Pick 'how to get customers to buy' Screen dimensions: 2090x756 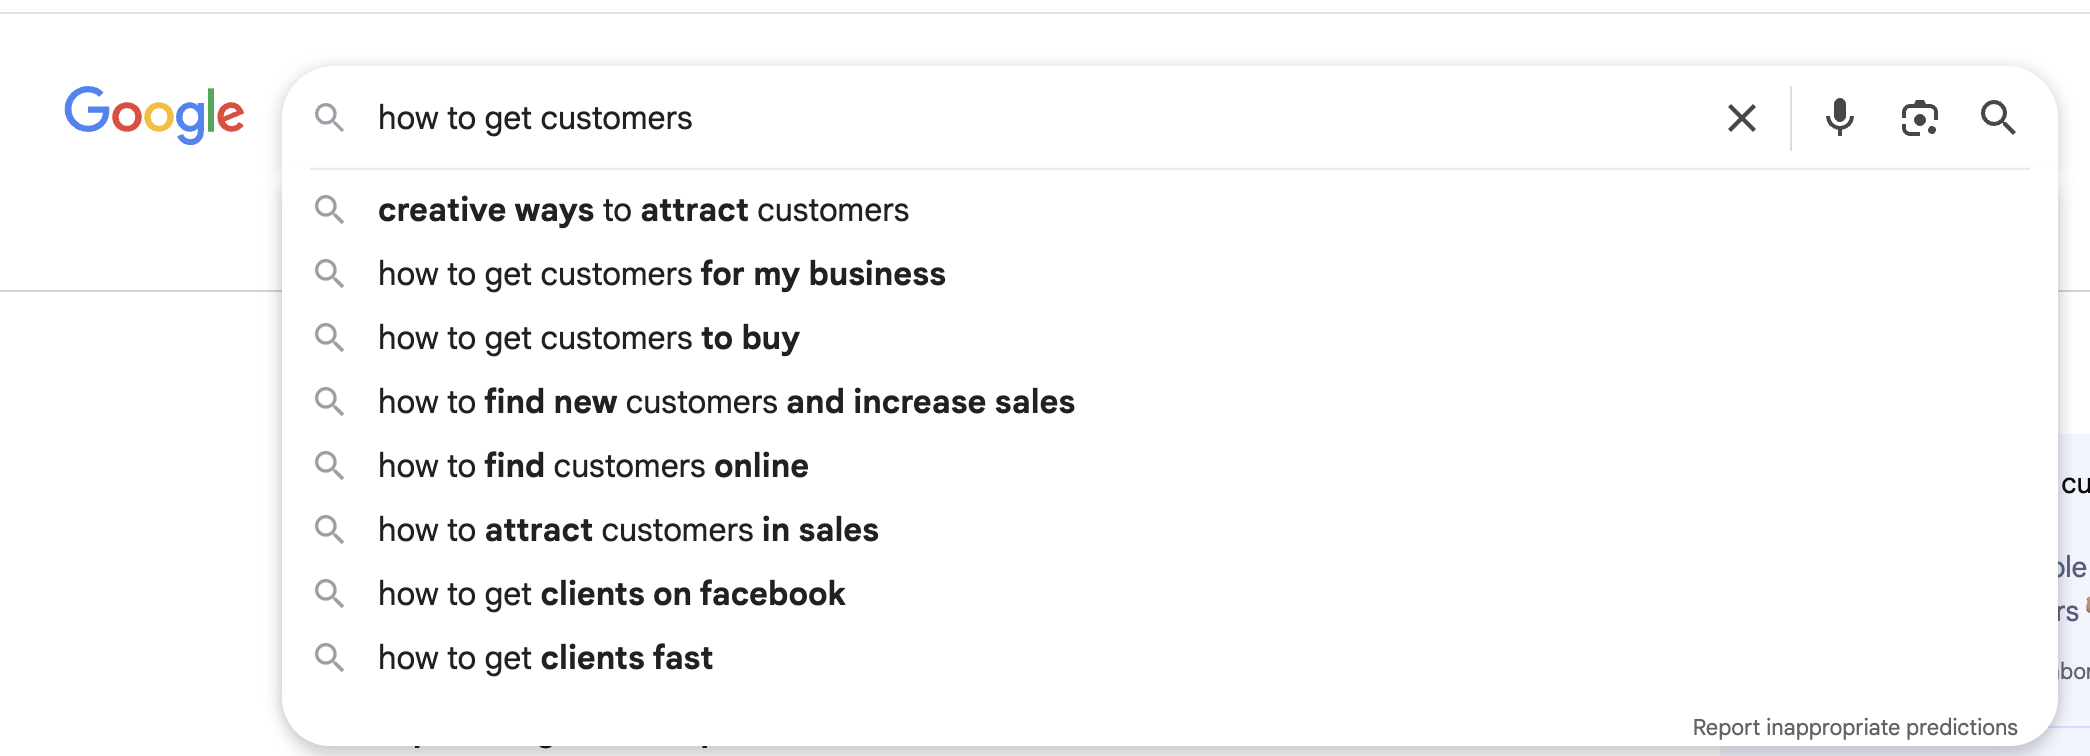pos(588,338)
